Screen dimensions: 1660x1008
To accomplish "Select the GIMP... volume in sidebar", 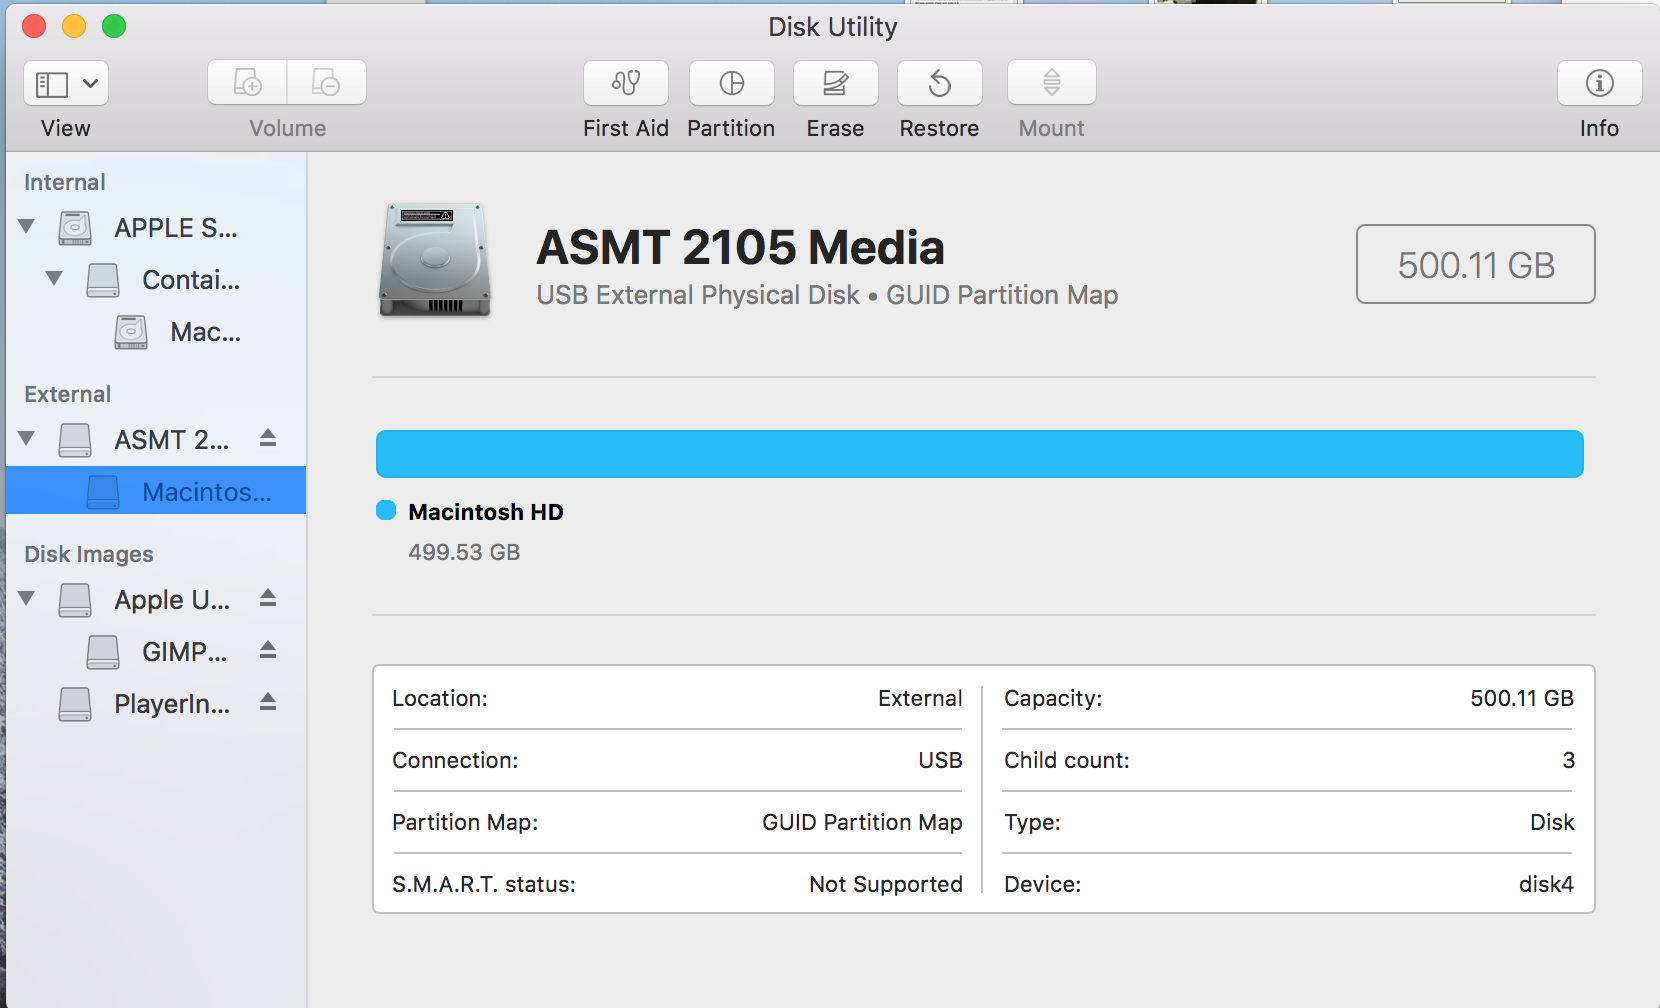I will (x=184, y=652).
